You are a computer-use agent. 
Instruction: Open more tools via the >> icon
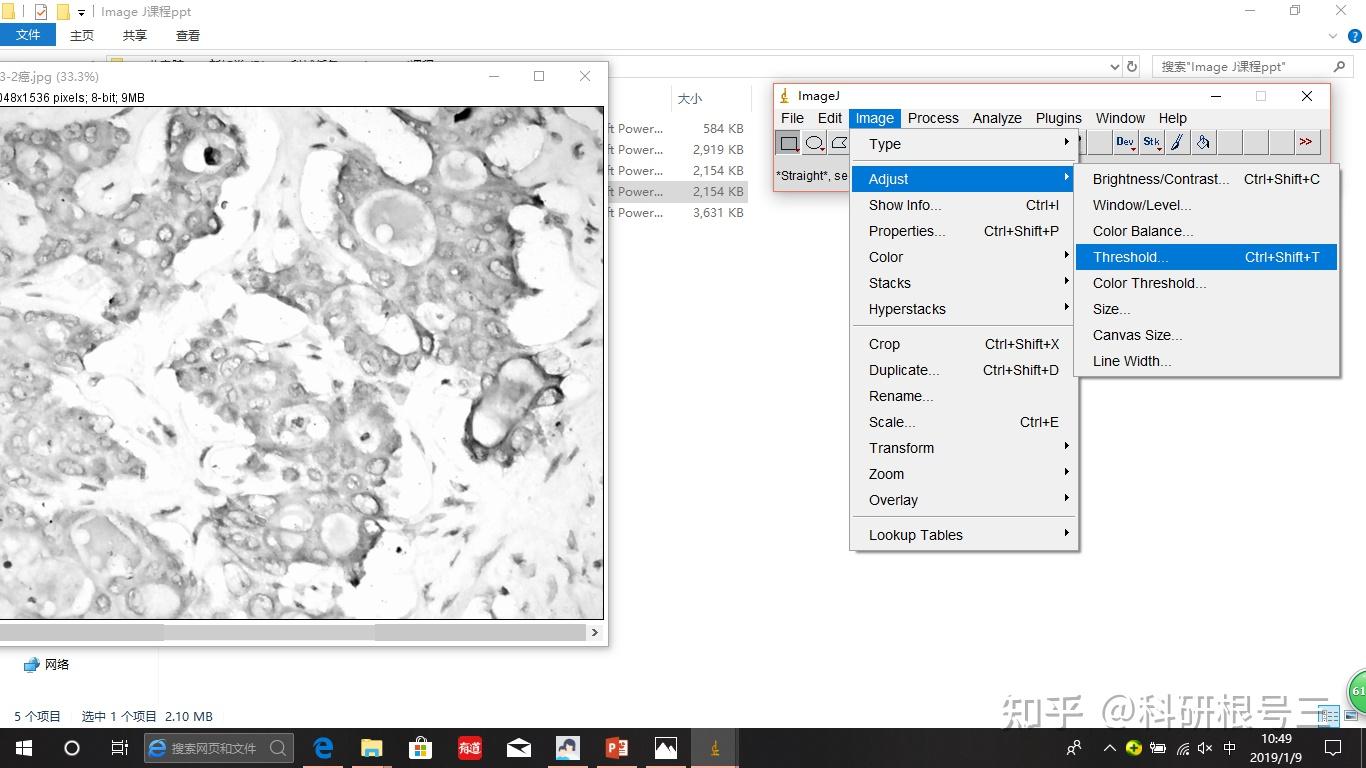pos(1306,143)
